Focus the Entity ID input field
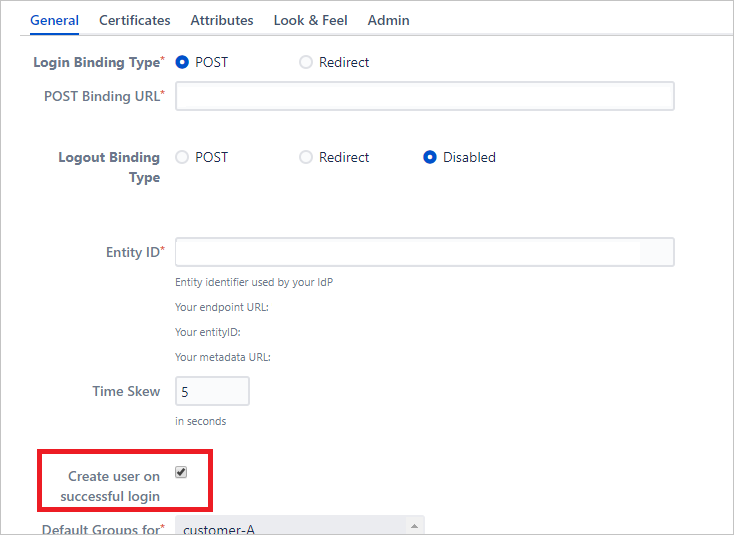The height and width of the screenshot is (535, 734). tap(425, 252)
